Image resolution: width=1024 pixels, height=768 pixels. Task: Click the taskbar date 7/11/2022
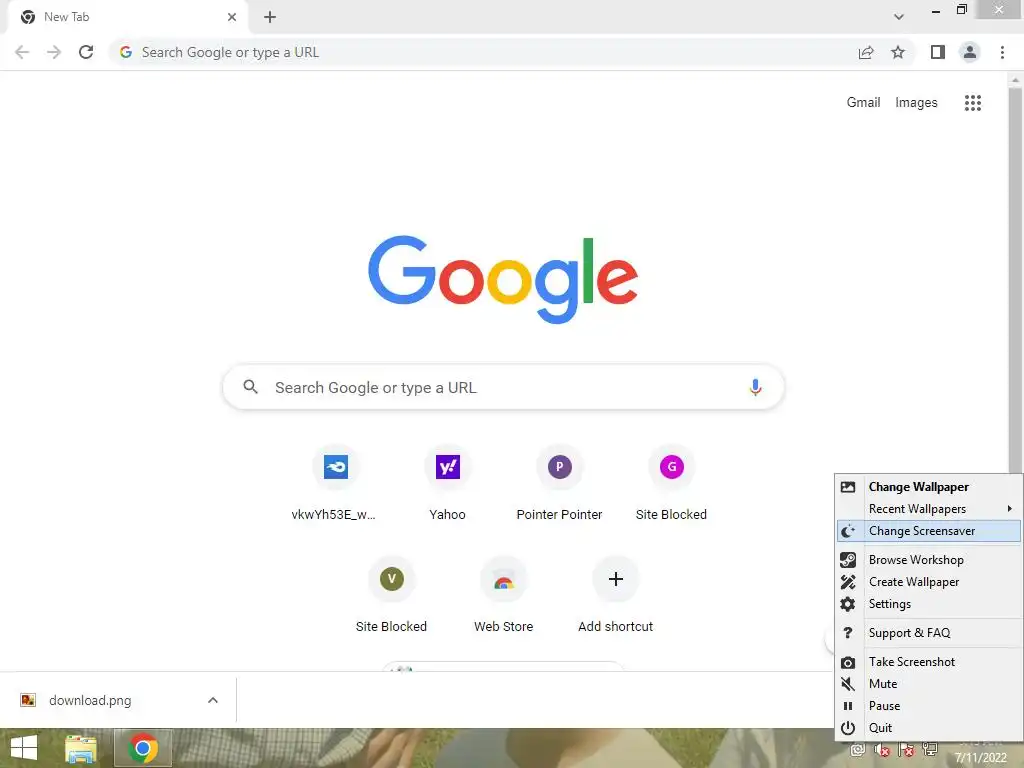980,758
